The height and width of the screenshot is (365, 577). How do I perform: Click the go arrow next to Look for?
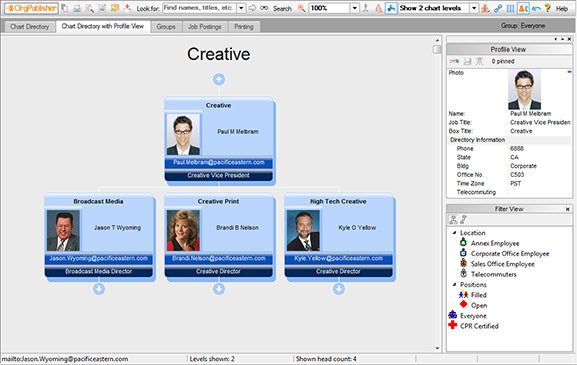pyautogui.click(x=252, y=8)
